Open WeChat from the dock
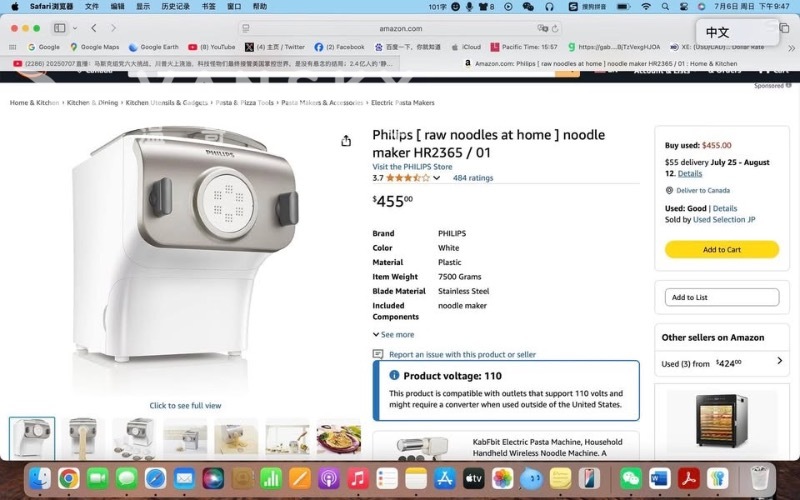800x500 pixels. coord(631,479)
